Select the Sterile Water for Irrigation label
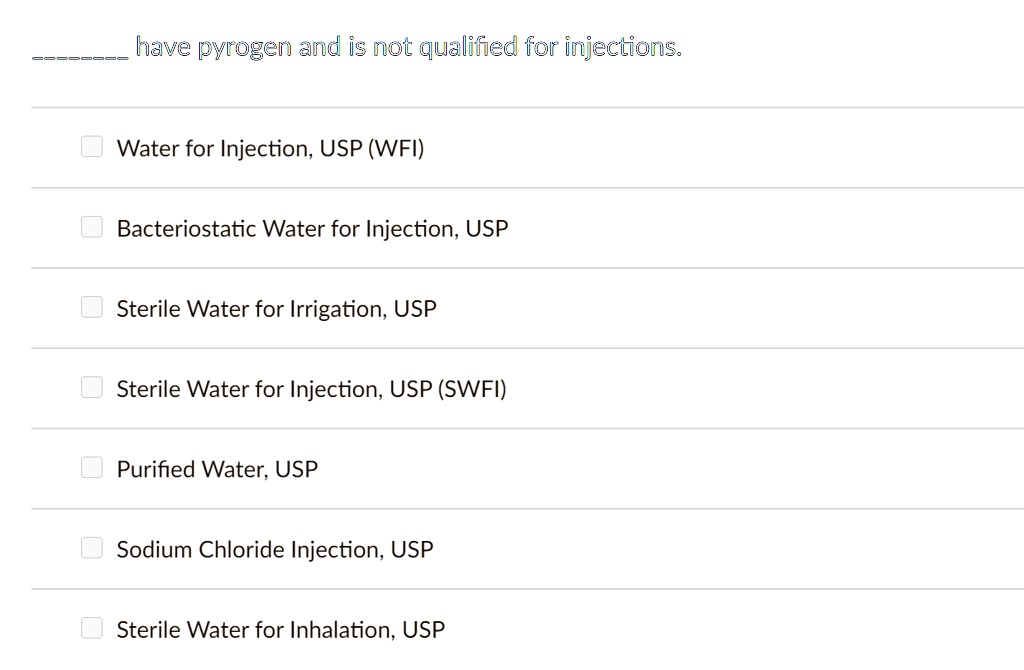Viewport: 1024px width, 670px height. tap(276, 309)
